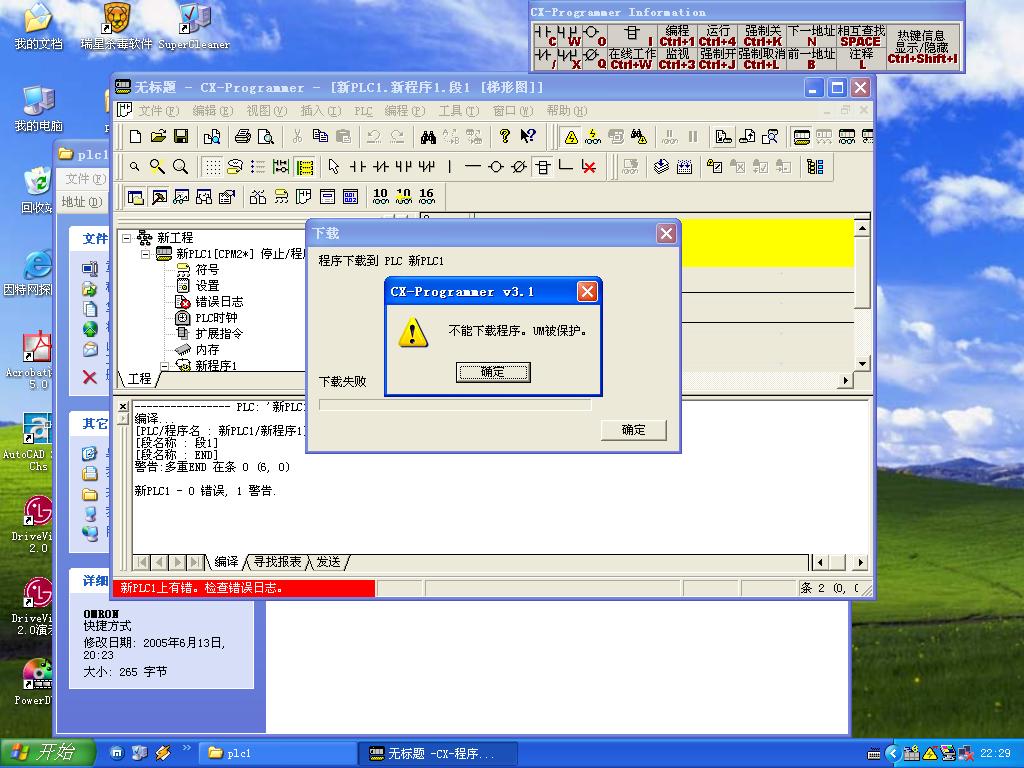Click output pane first-tab navigation arrow
This screenshot has height=768, width=1024.
[142, 562]
